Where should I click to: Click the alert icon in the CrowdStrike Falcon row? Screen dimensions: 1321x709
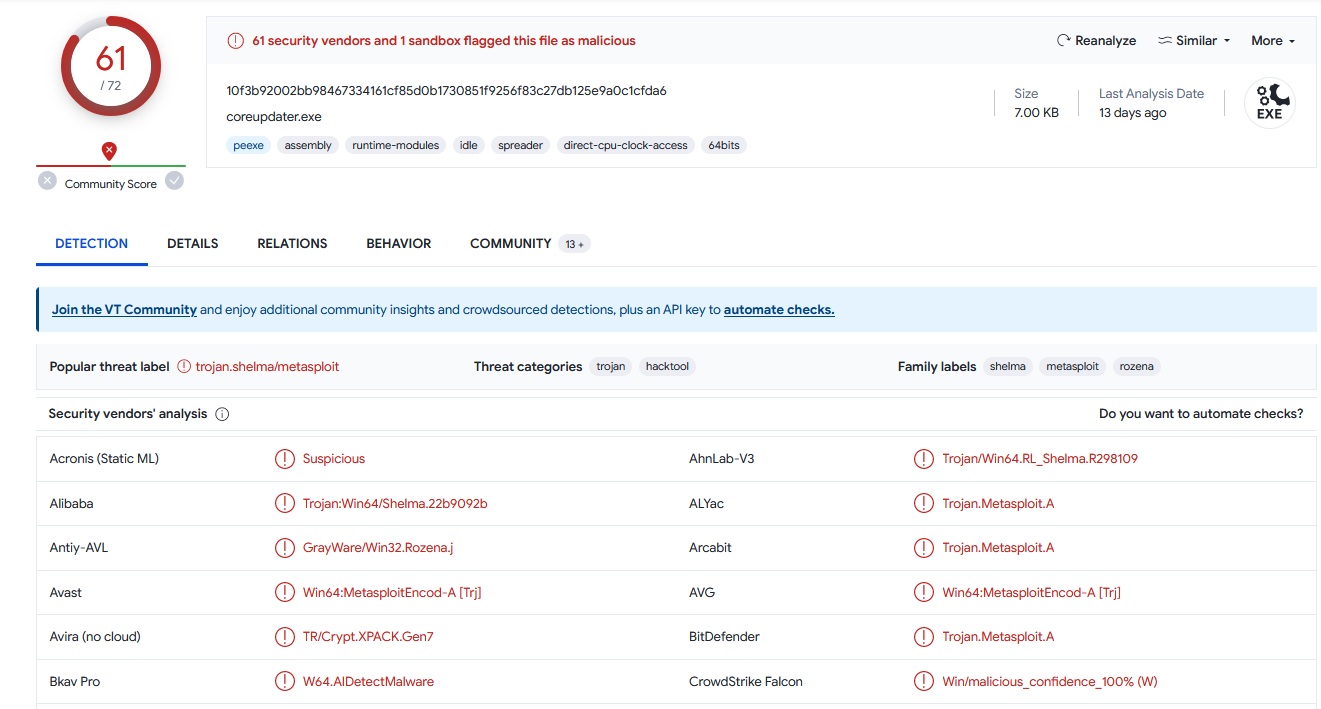pyautogui.click(x=924, y=682)
